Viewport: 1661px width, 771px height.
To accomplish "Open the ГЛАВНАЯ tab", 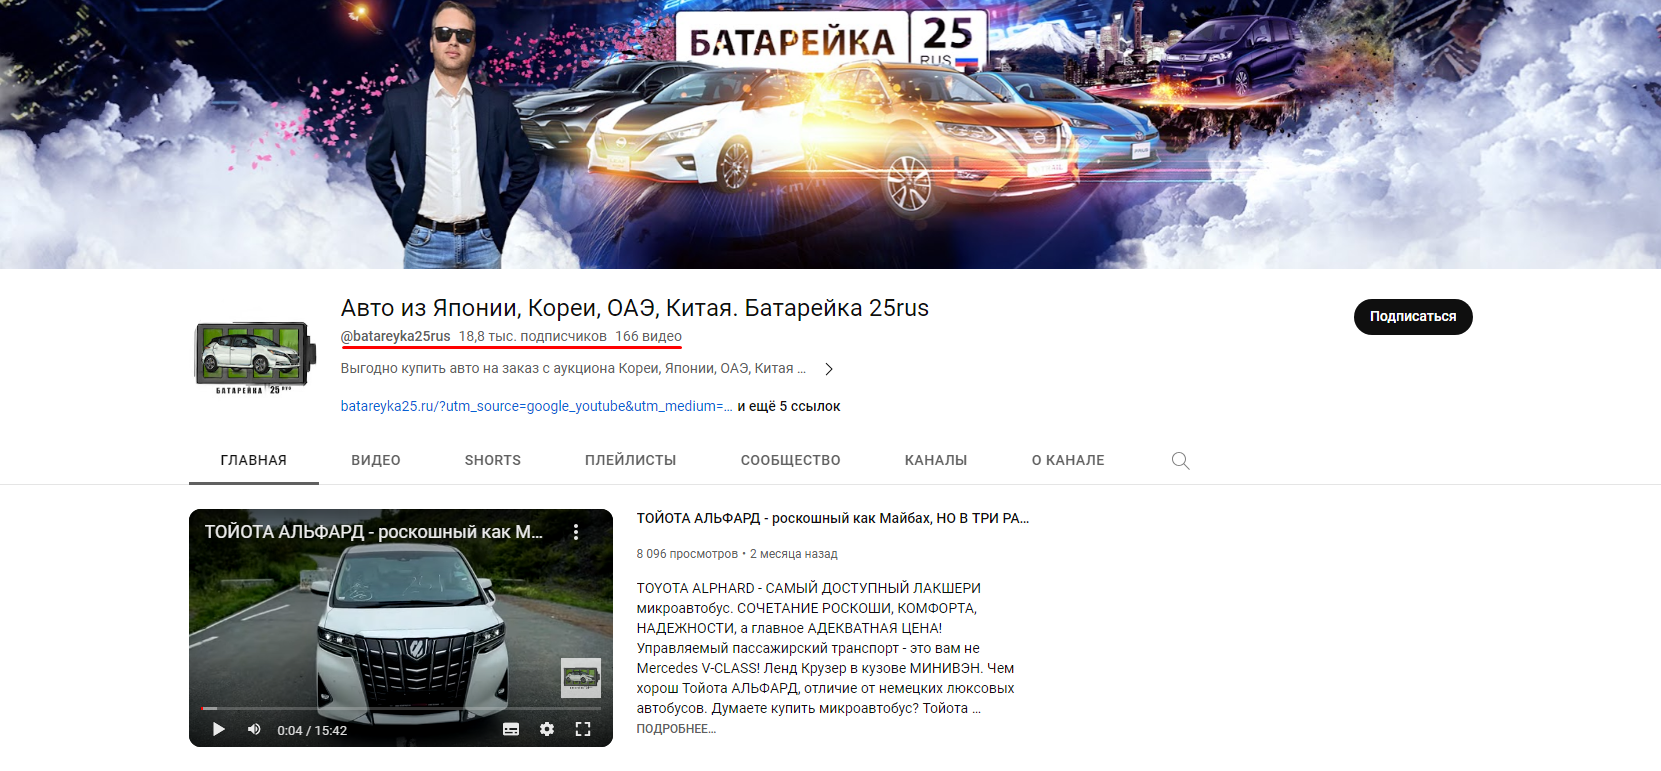I will click(x=254, y=460).
